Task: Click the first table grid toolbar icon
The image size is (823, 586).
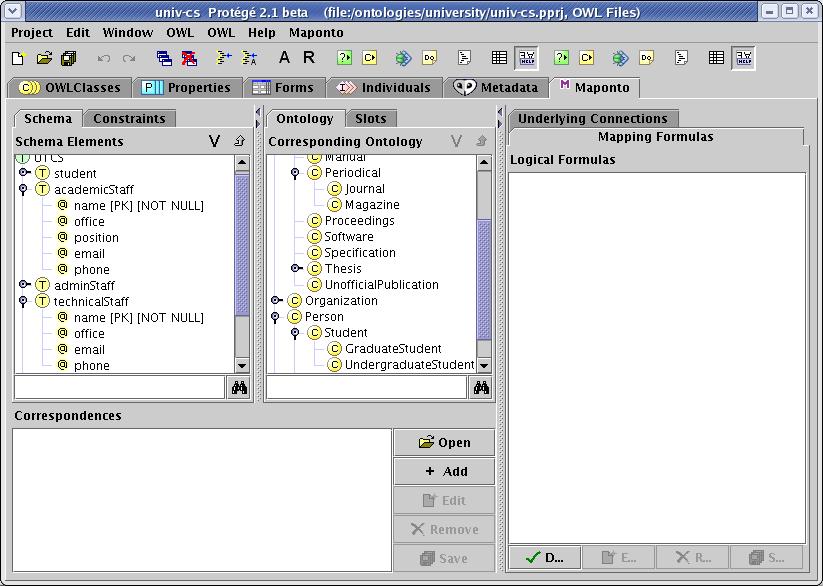Action: [499, 57]
